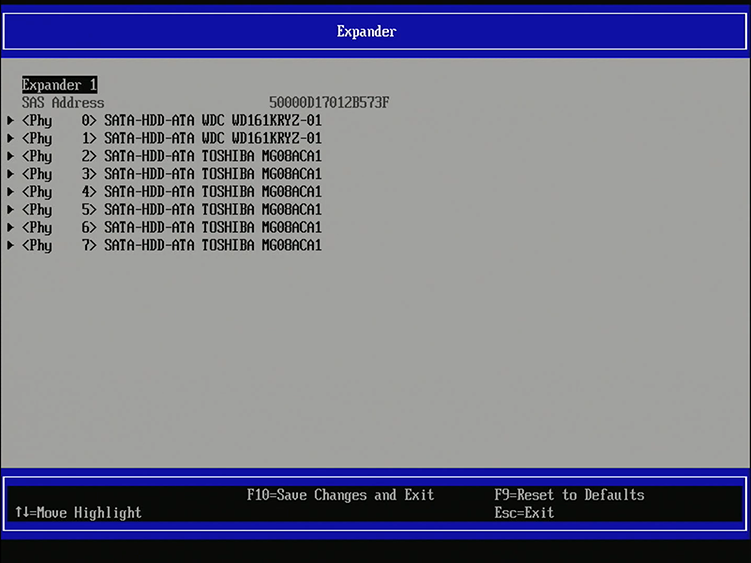751x563 pixels.
Task: Expand the Phy 0 arrow
Action: click(x=10, y=120)
